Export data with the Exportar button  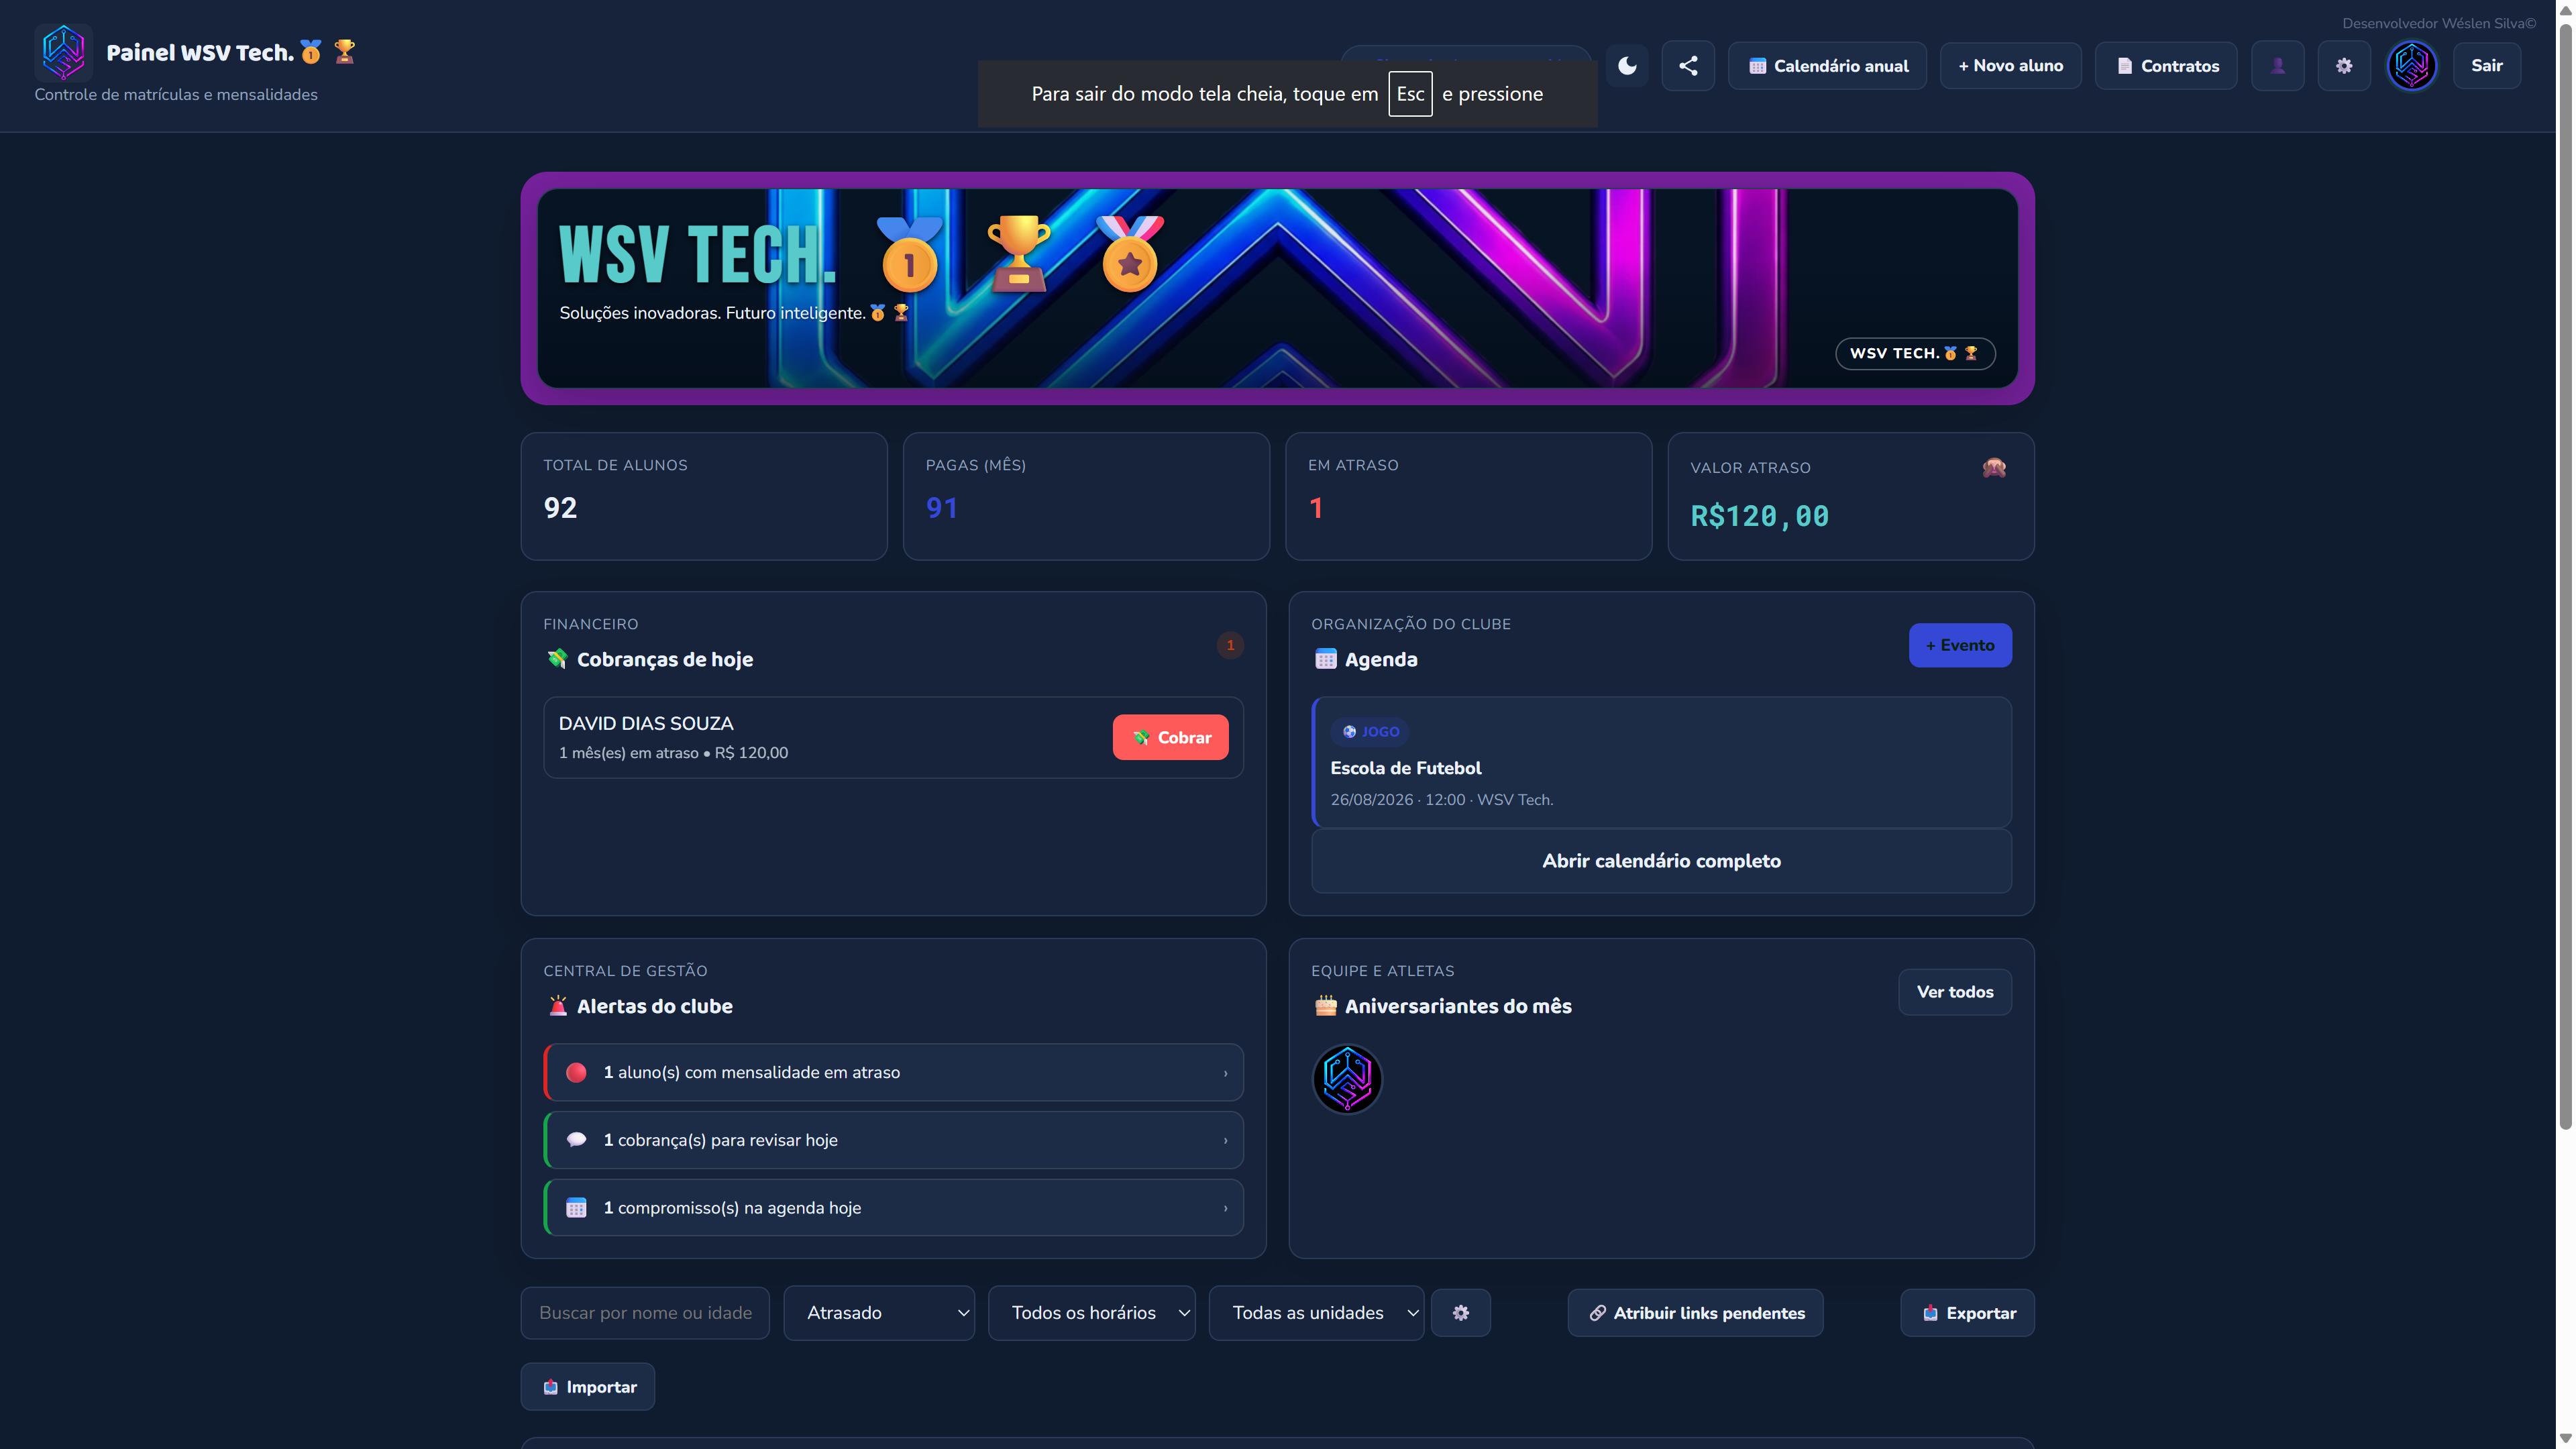1967,1313
